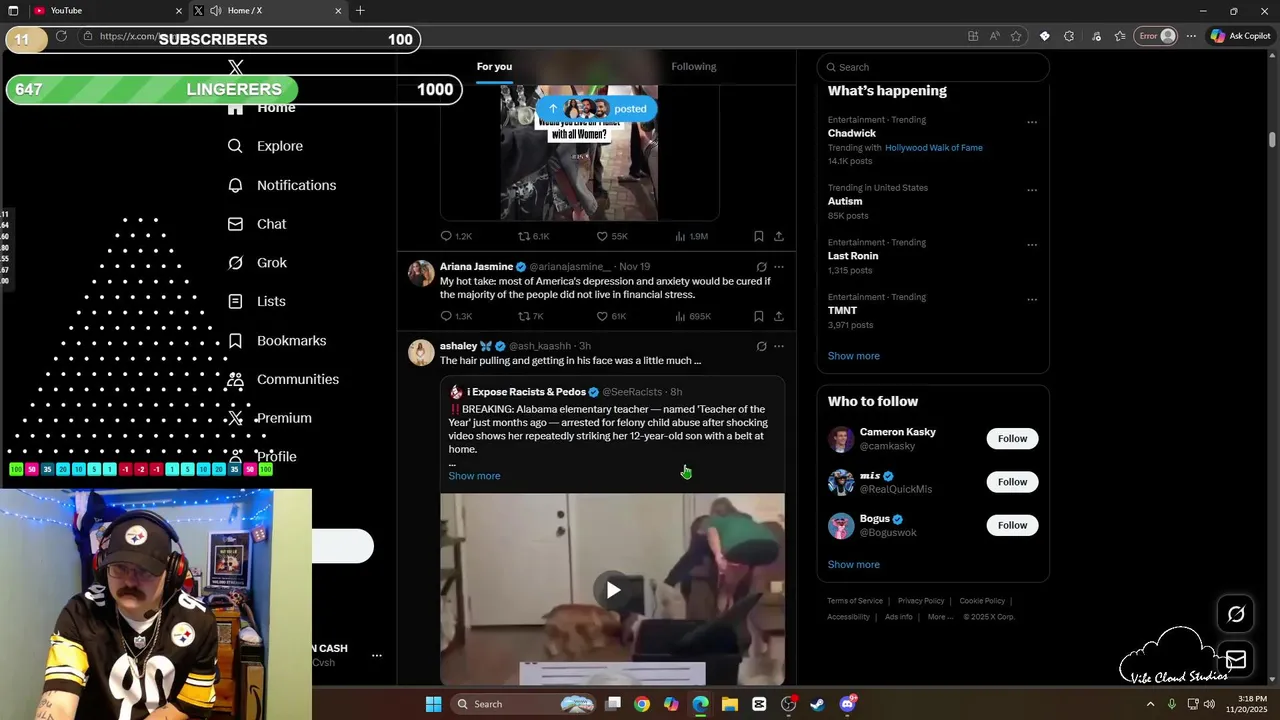The image size is (1280, 720).
Task: Open Communities in the sidebar
Action: [283, 379]
